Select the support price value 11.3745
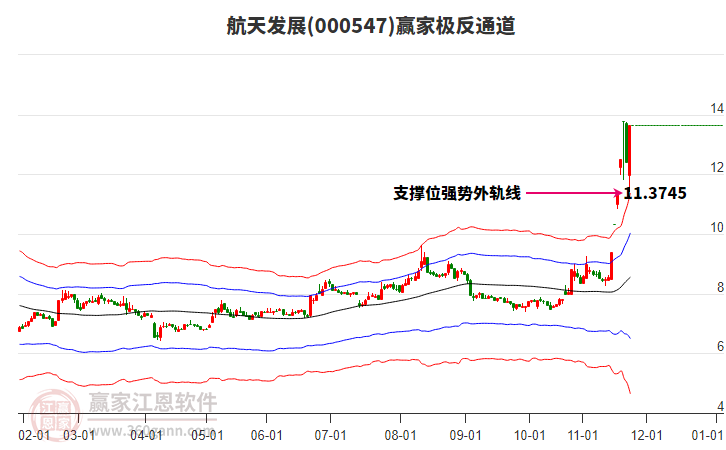The height and width of the screenshot is (450, 726). (655, 193)
